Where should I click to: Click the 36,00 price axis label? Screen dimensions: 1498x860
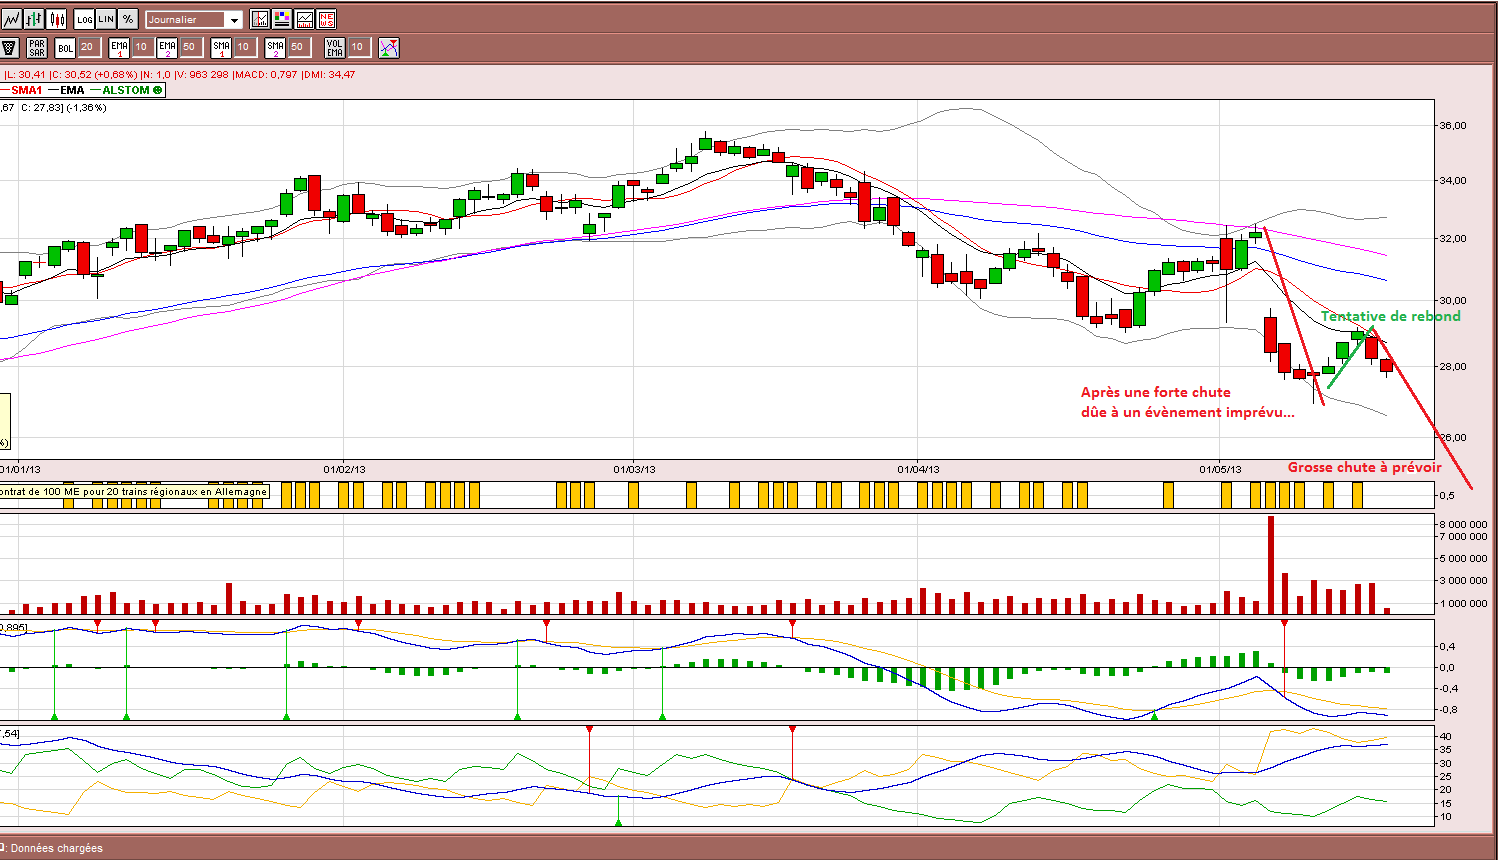1453,126
